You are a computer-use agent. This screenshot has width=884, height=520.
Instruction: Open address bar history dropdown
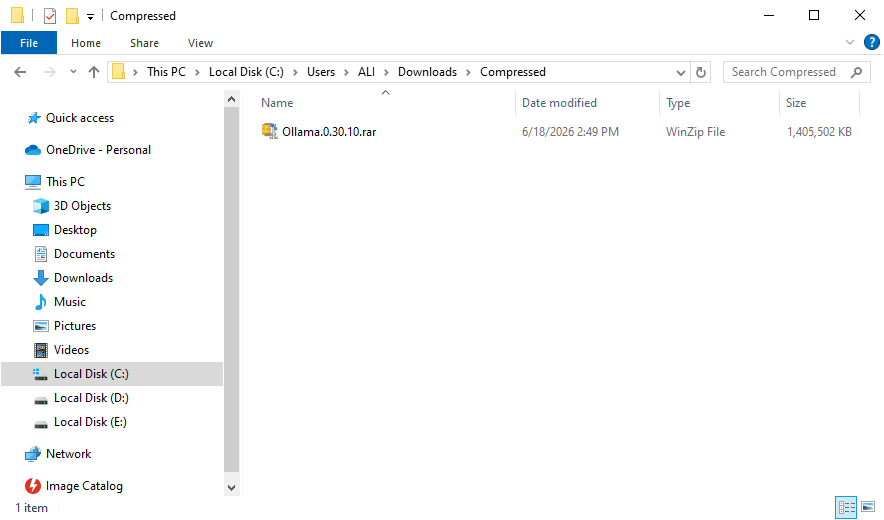point(680,72)
